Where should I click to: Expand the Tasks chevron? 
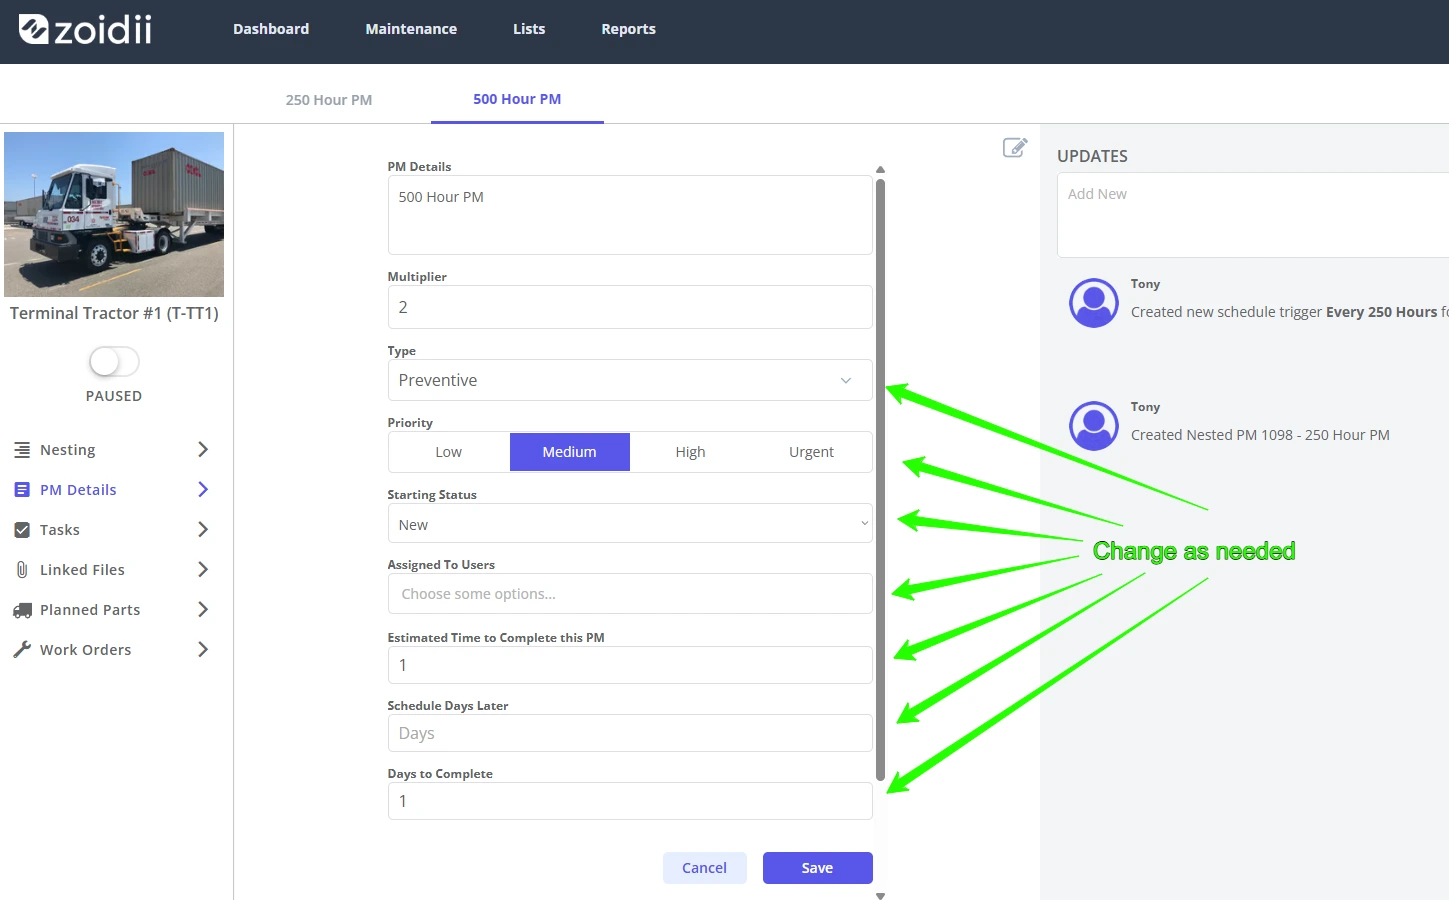click(x=203, y=530)
